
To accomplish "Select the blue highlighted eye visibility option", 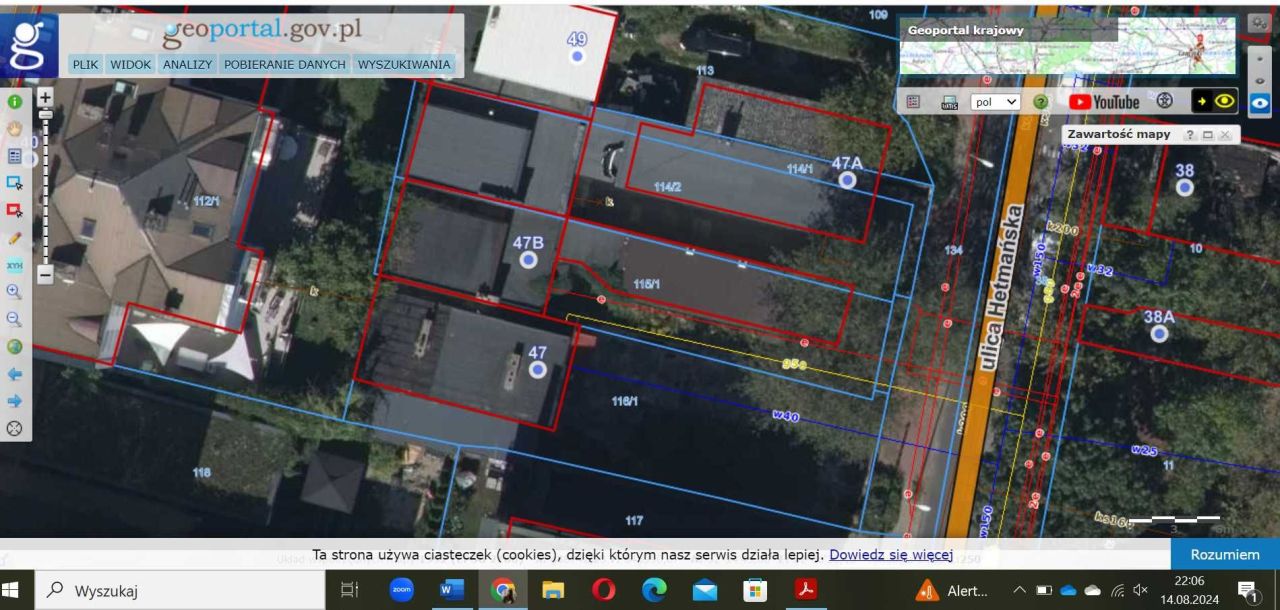I will pyautogui.click(x=1260, y=102).
